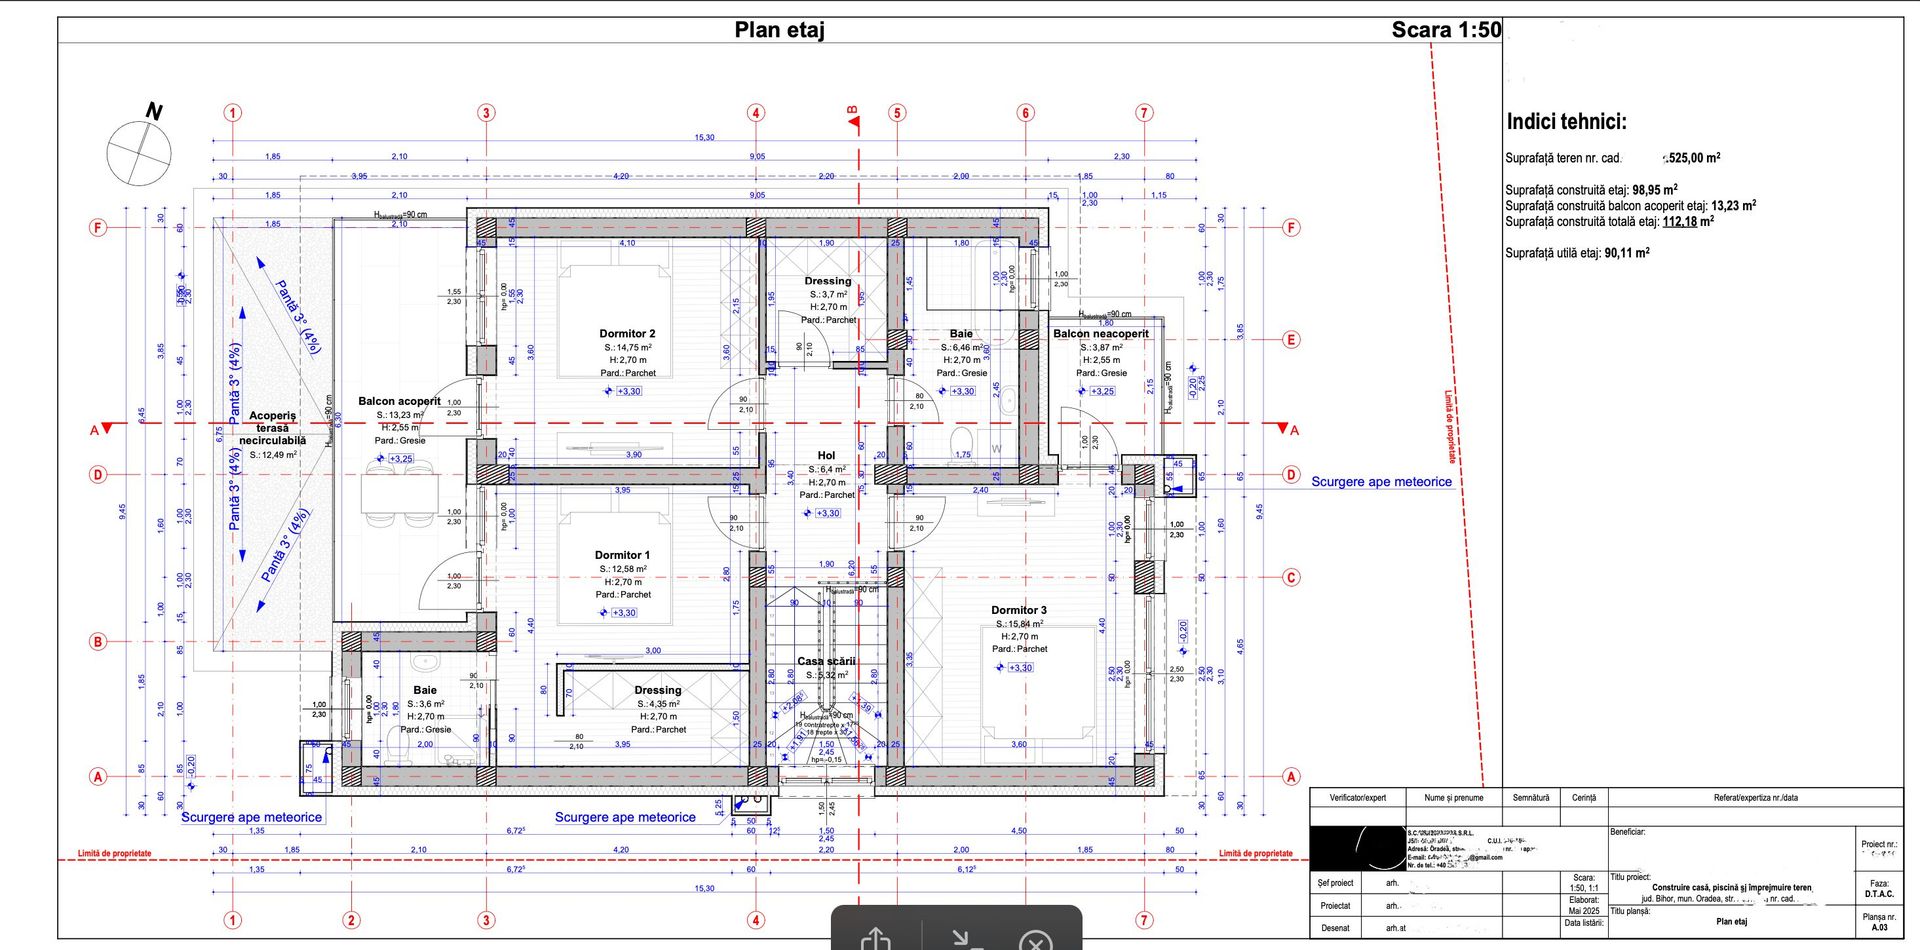Click the Scara 1:50 scale text
This screenshot has height=950, width=1920.
(x=1445, y=30)
